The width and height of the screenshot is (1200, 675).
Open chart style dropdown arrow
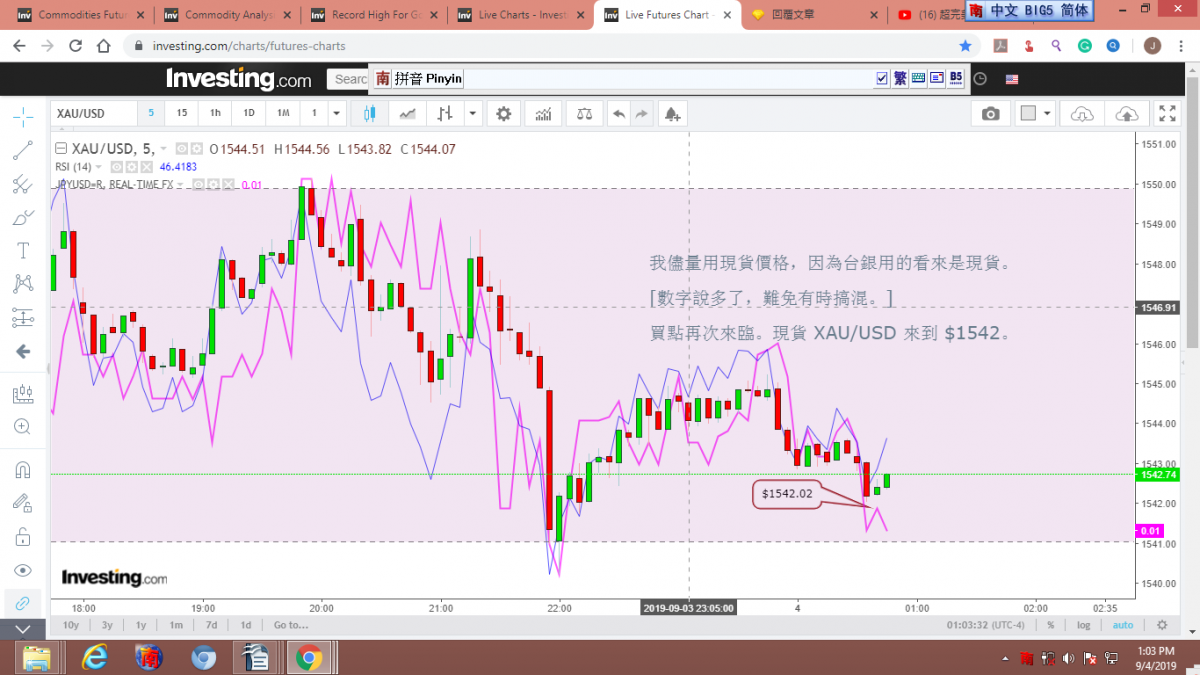click(x=472, y=114)
